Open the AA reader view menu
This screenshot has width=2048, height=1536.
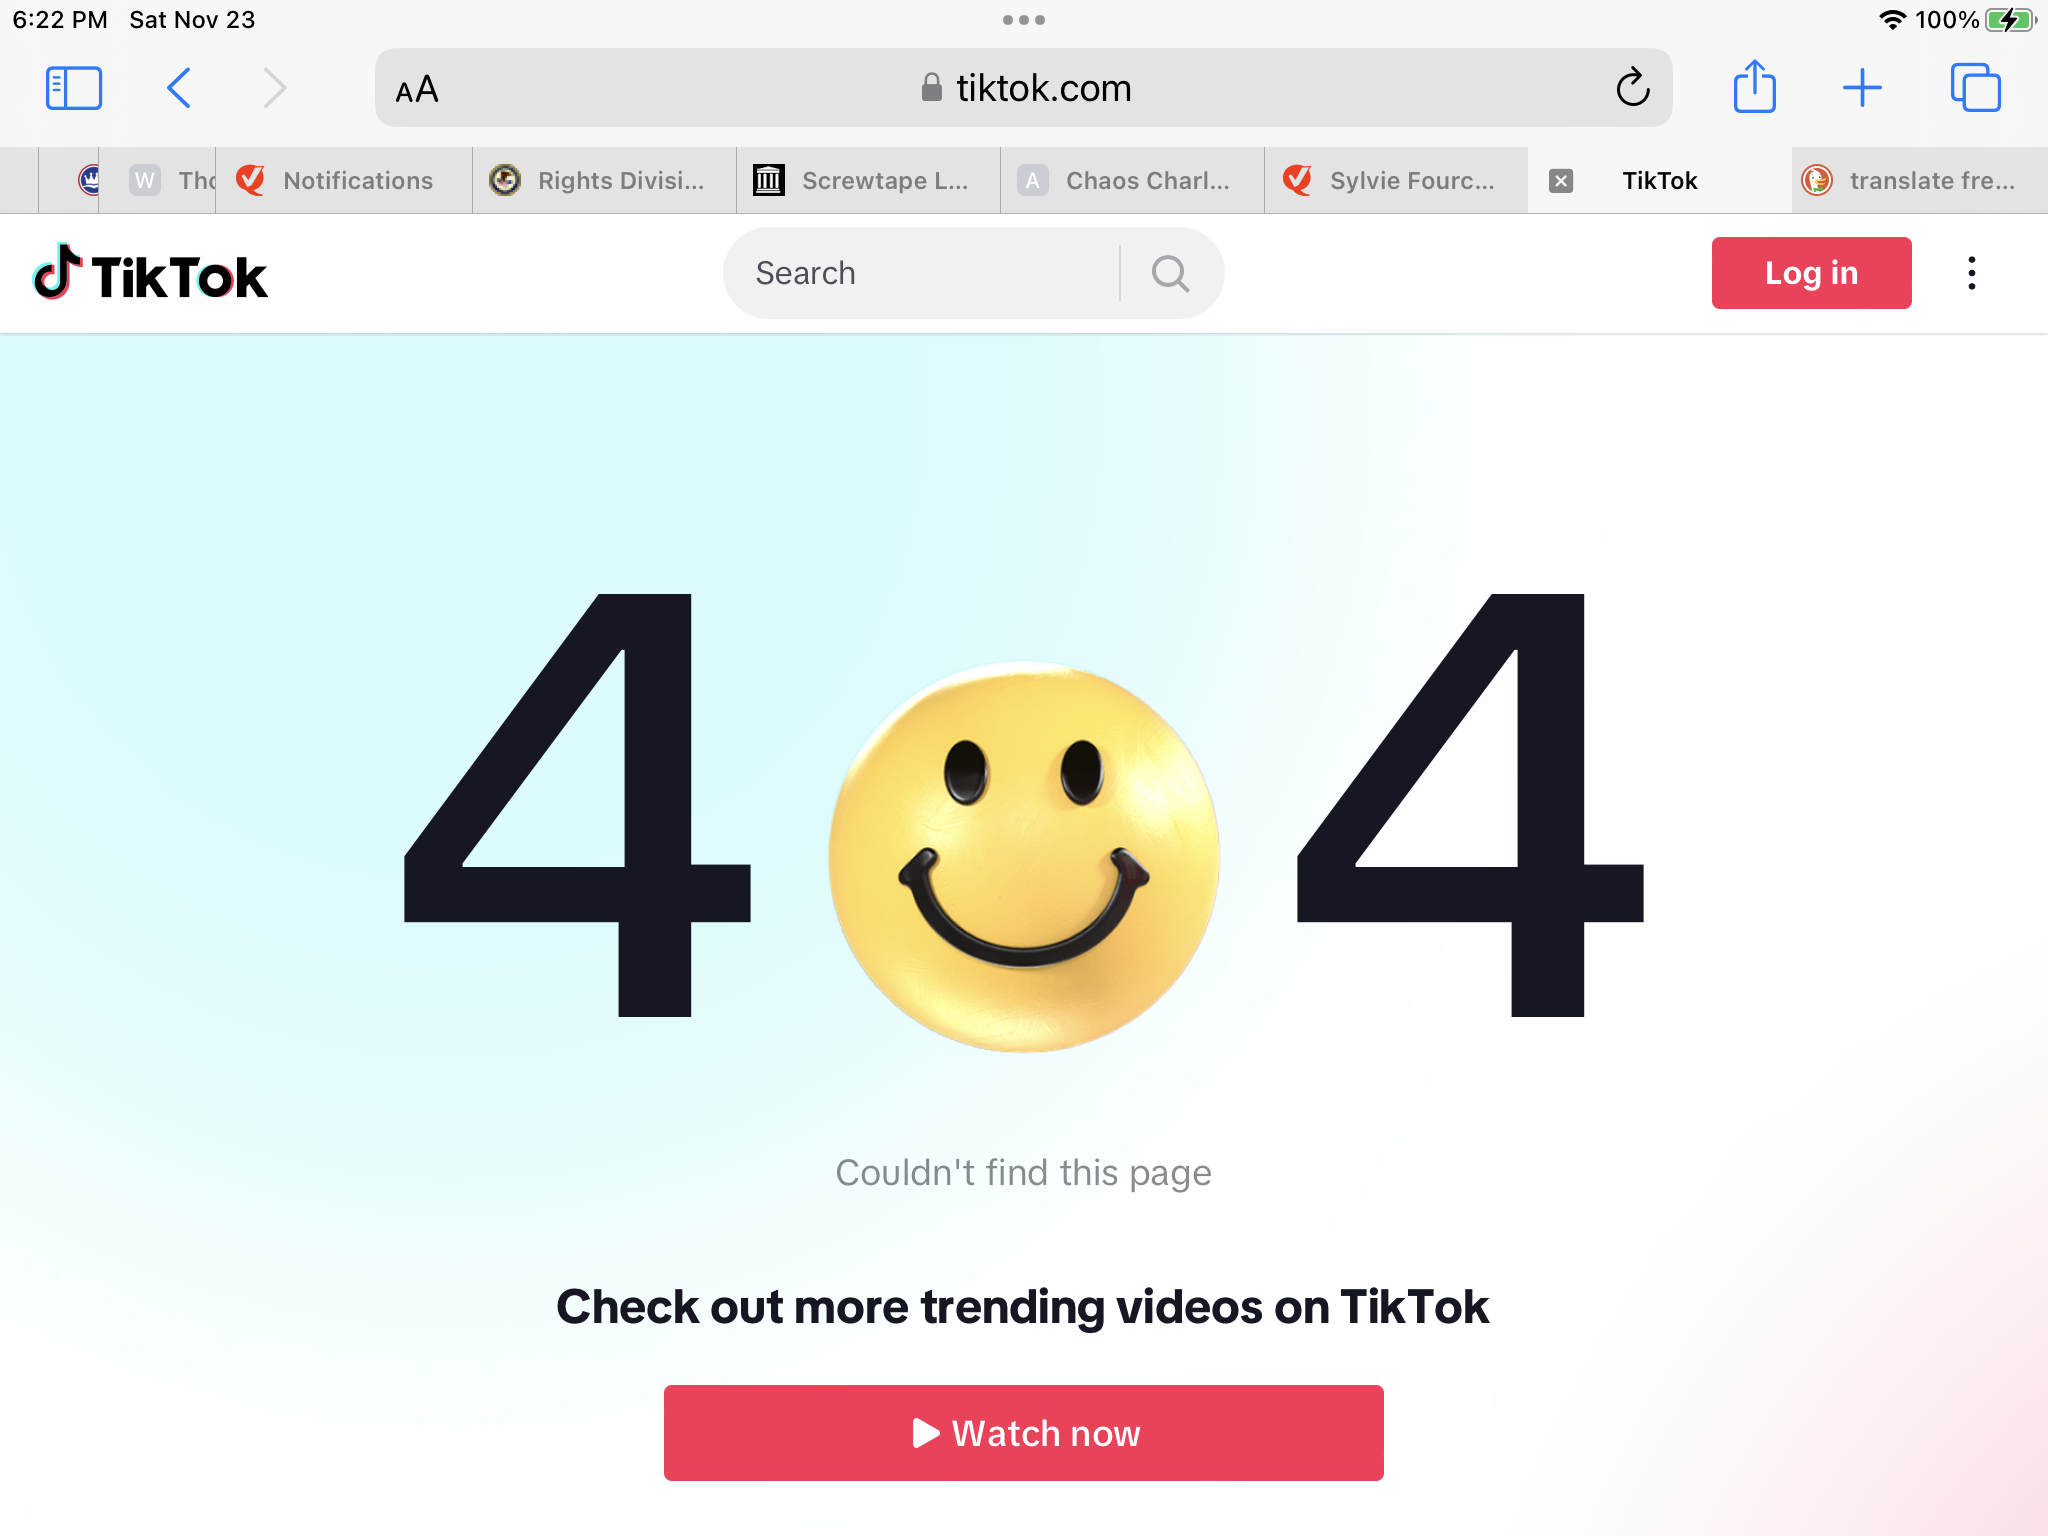(x=417, y=89)
